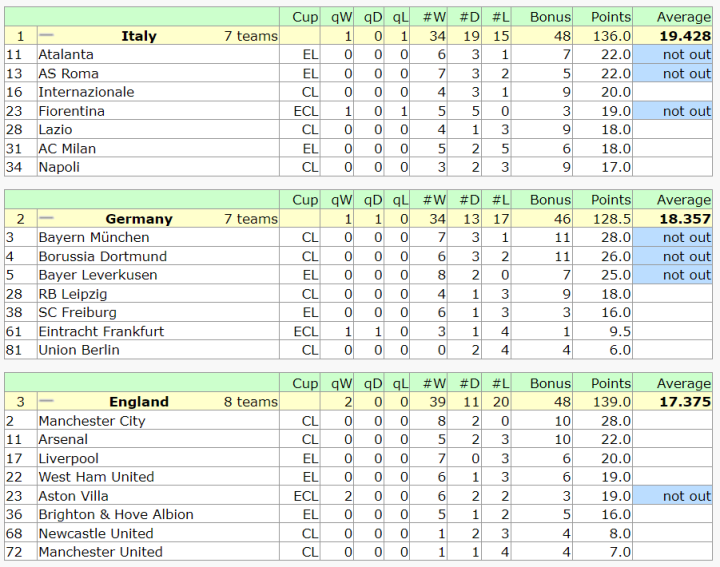
Task: Open the Atalanta team link
Action: pyautogui.click(x=66, y=55)
